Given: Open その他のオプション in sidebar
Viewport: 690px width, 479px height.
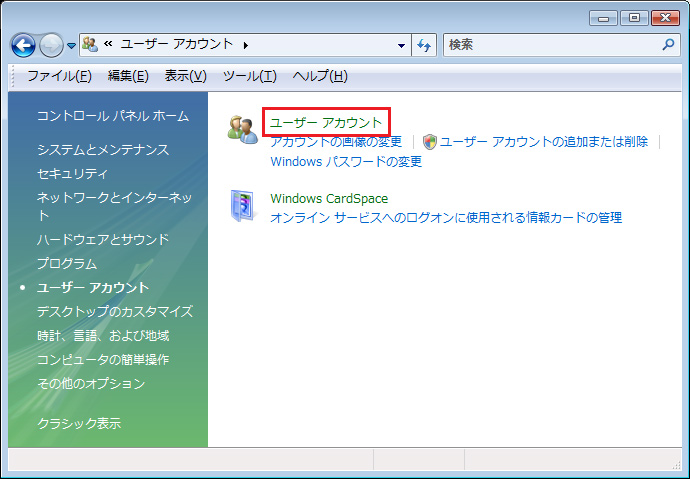Looking at the screenshot, I should pyautogui.click(x=91, y=383).
